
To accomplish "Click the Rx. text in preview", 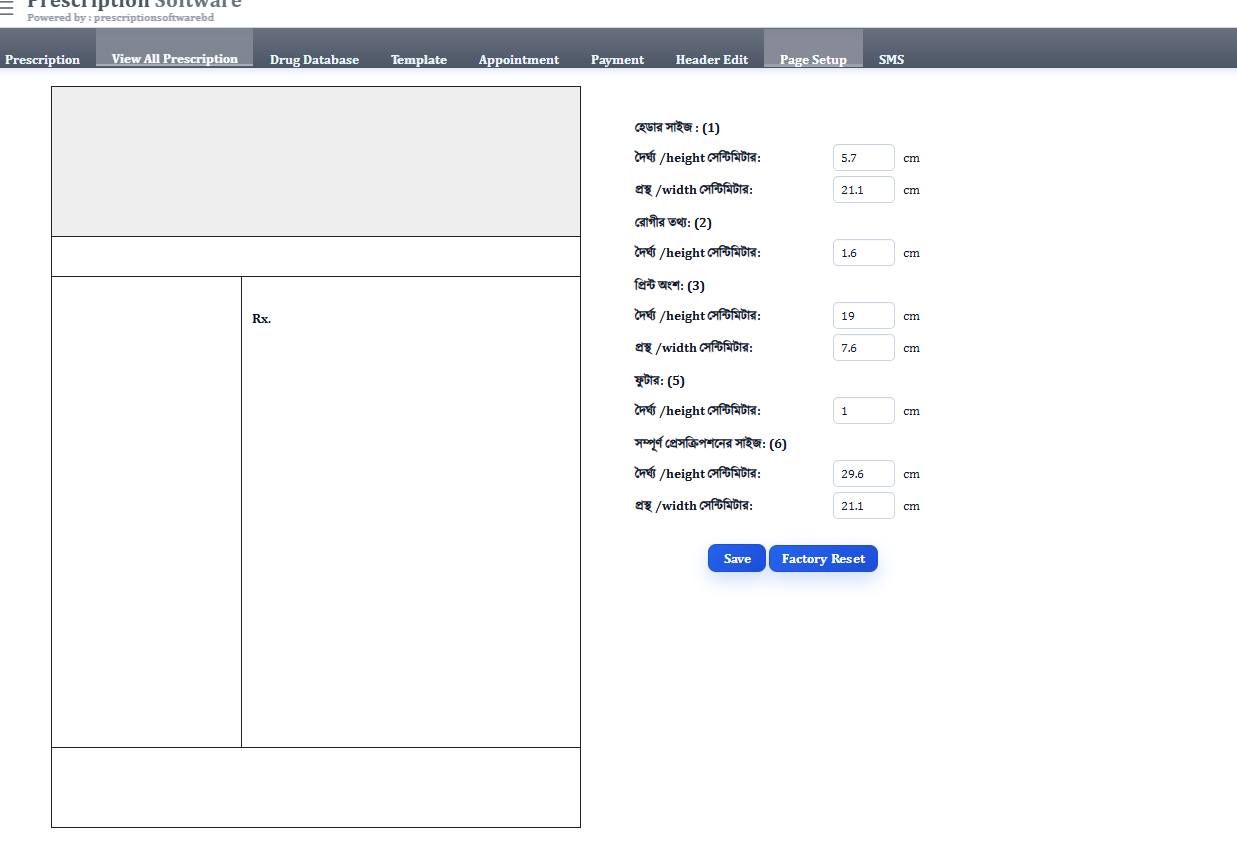I will point(261,319).
